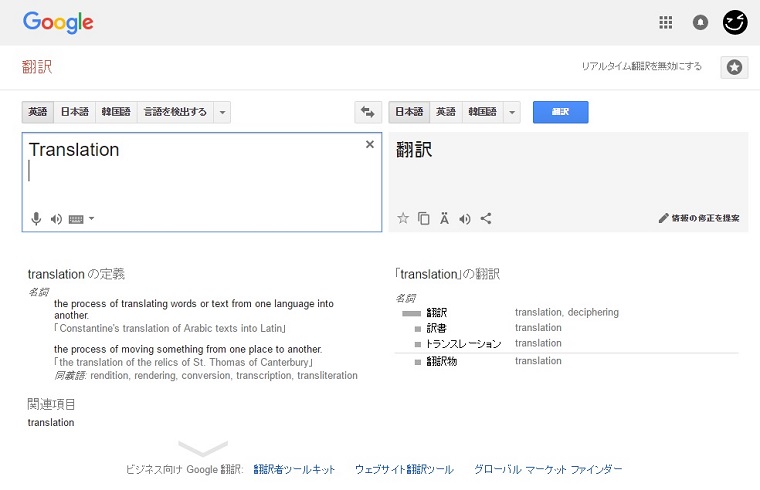Select 日本語 as target language

click(409, 112)
